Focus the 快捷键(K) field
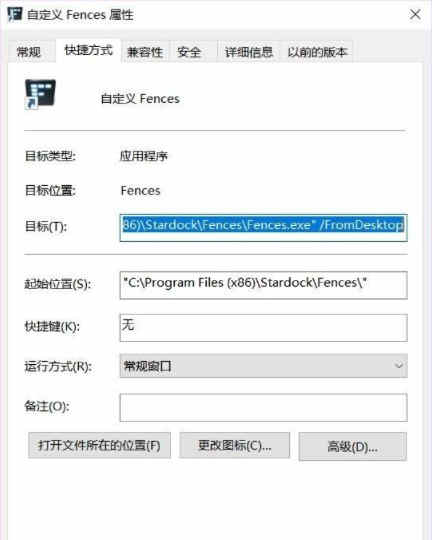432x540 pixels. click(x=264, y=328)
